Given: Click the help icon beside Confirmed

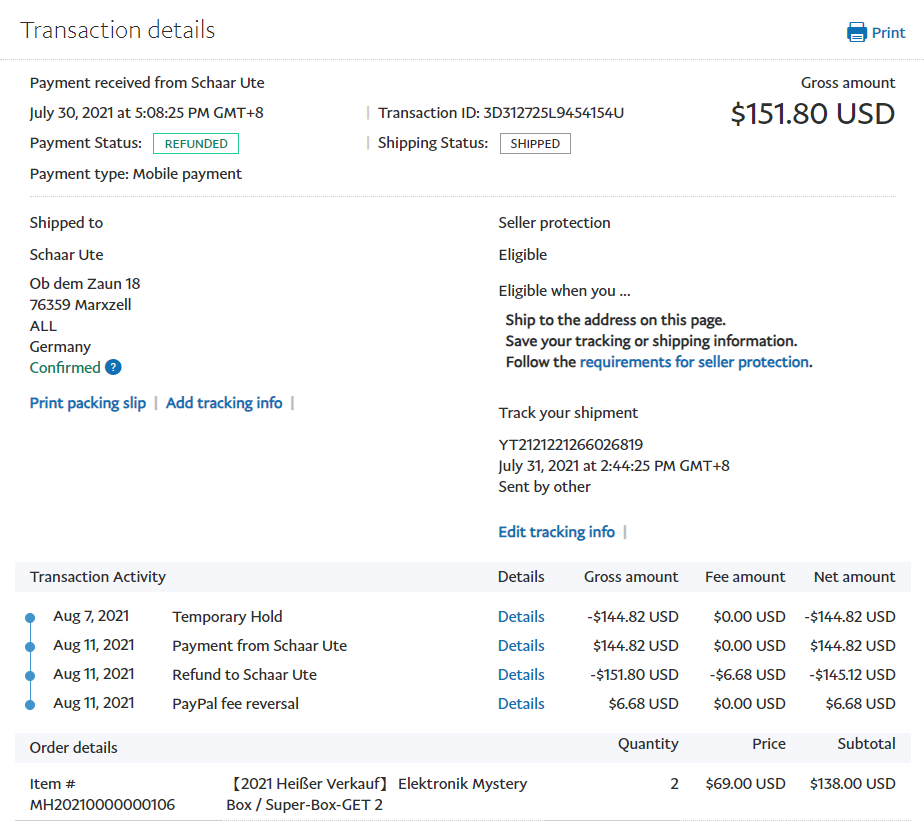Looking at the screenshot, I should tap(113, 368).
